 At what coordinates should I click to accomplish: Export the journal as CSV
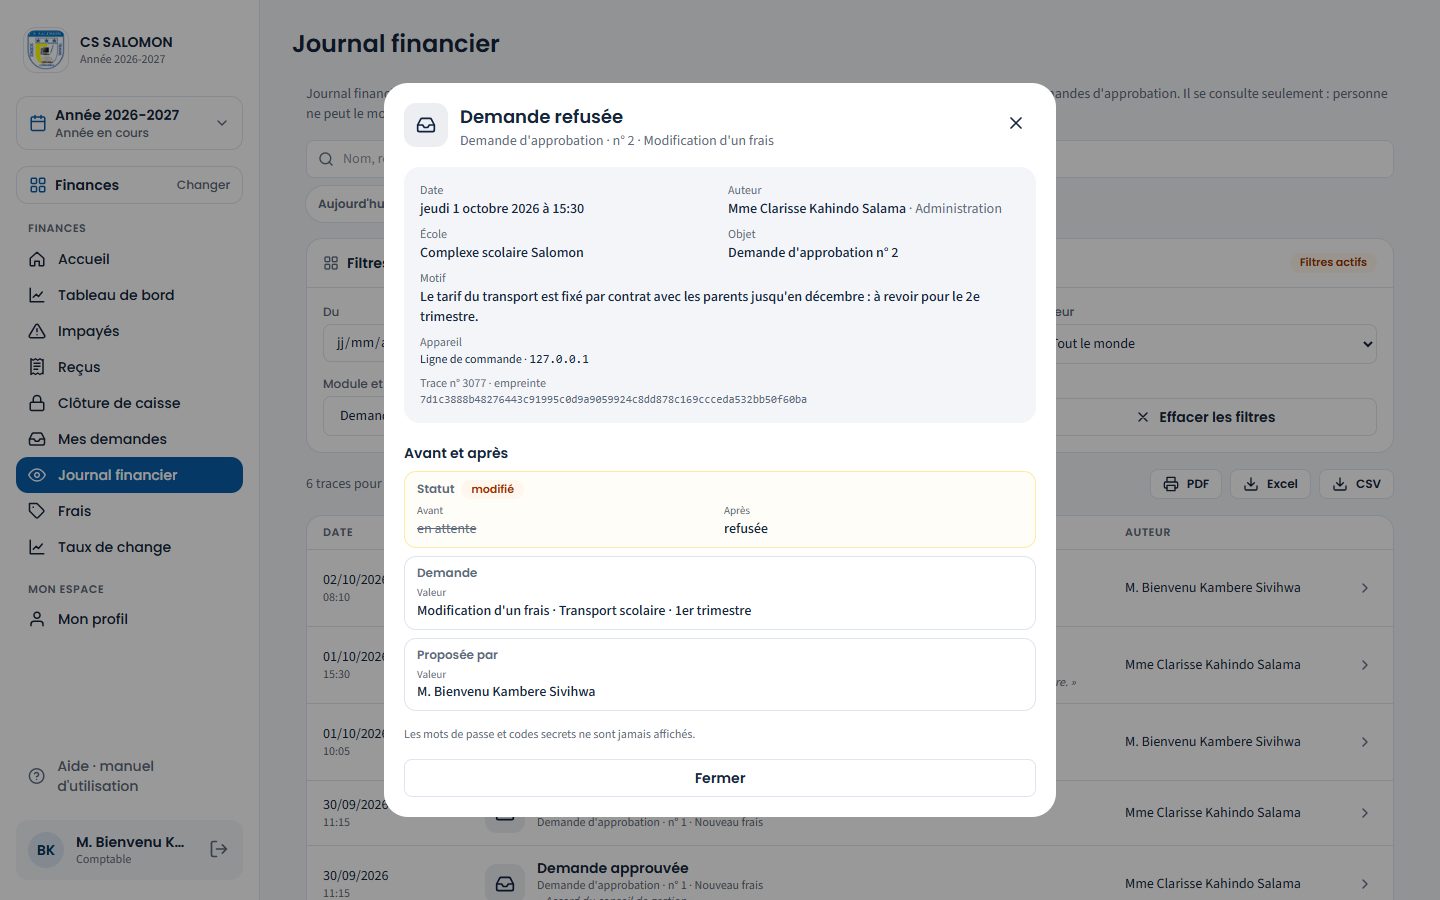tap(1356, 484)
